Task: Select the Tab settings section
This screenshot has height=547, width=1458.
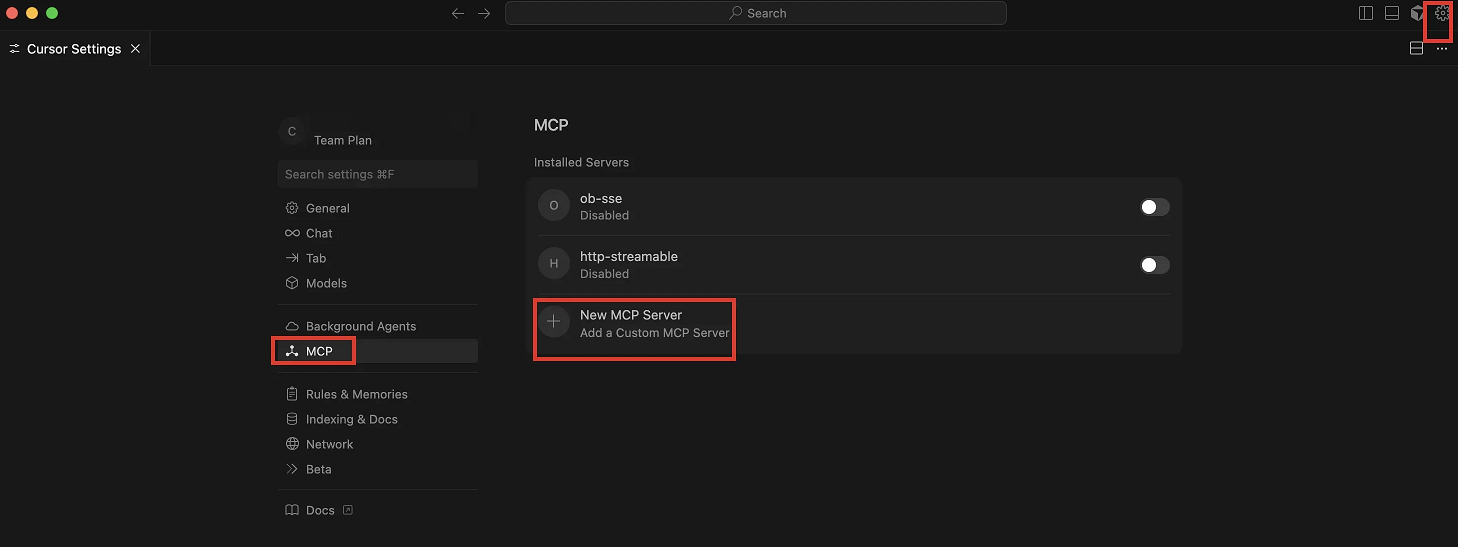Action: coord(316,258)
